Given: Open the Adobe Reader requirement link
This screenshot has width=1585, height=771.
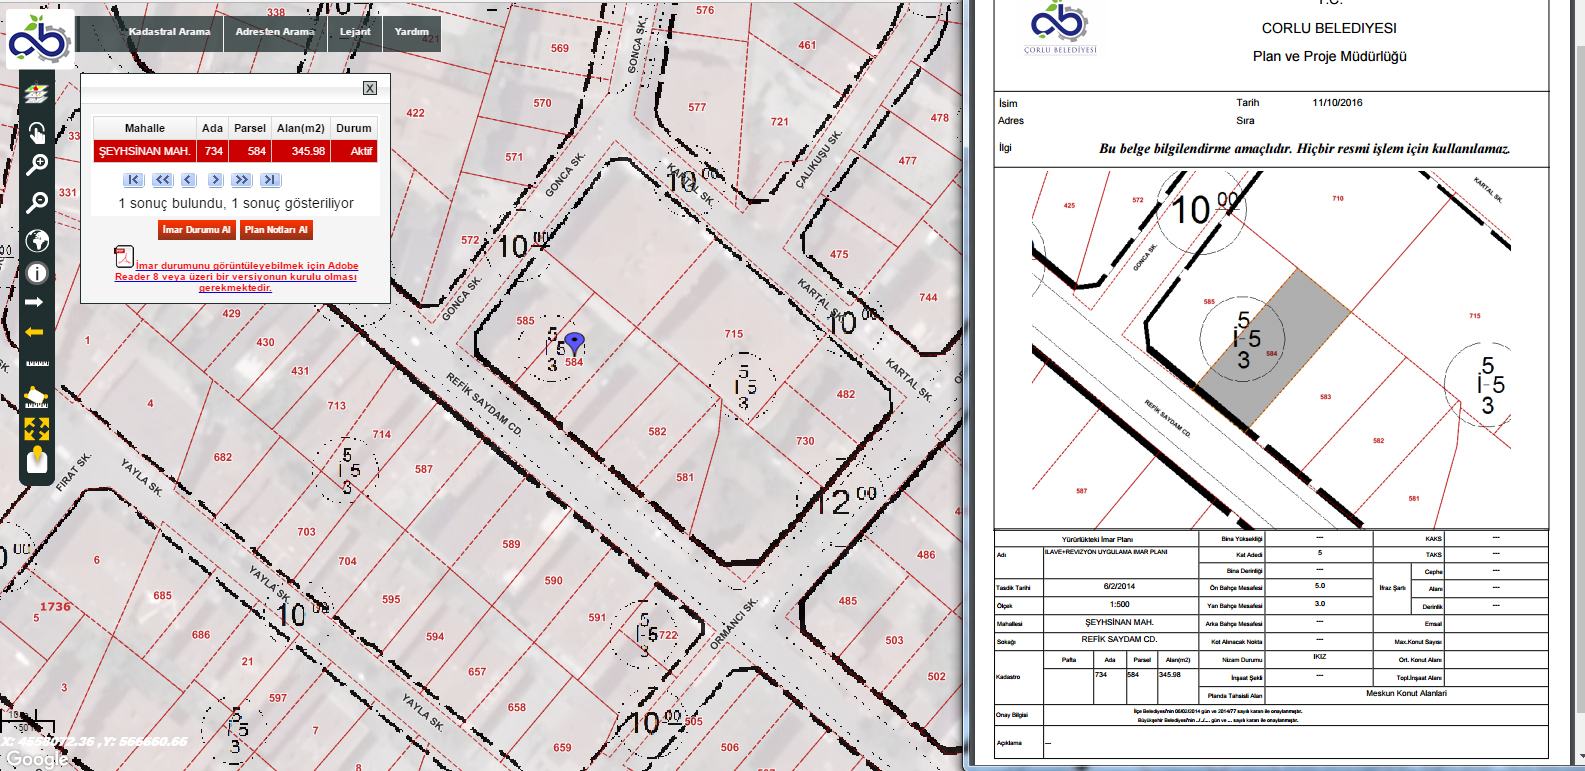Looking at the screenshot, I should 236,277.
